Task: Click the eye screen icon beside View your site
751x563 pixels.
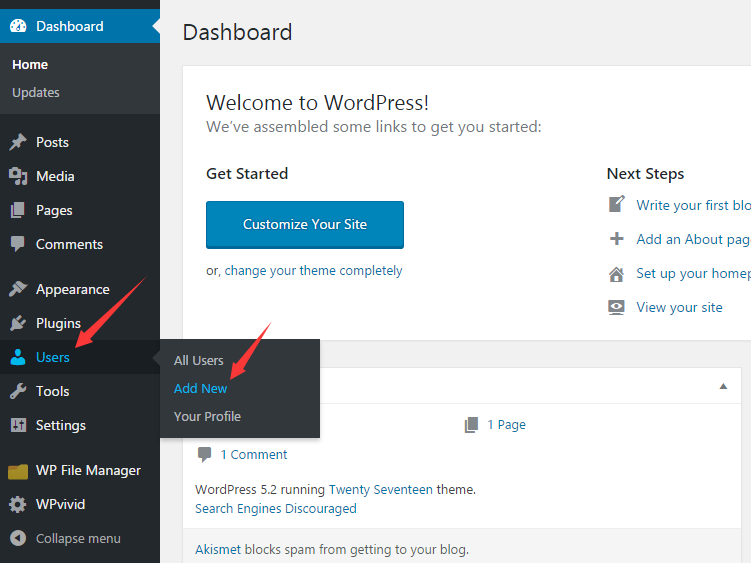Action: (x=616, y=307)
